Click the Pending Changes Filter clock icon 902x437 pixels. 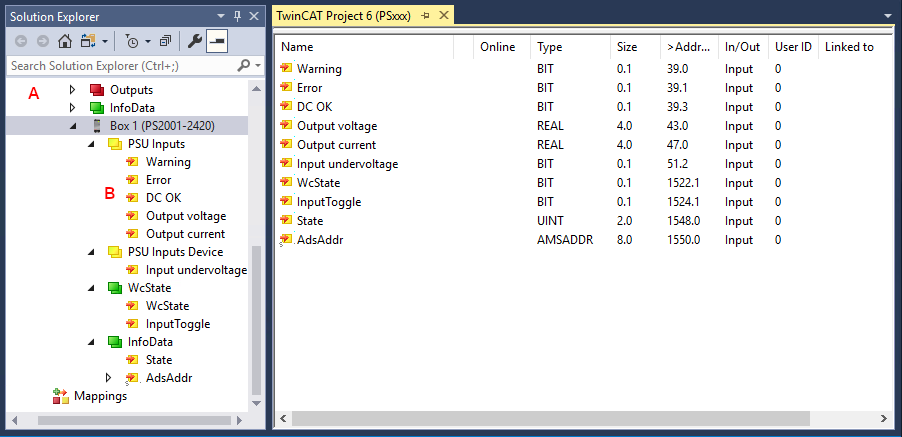[132, 41]
